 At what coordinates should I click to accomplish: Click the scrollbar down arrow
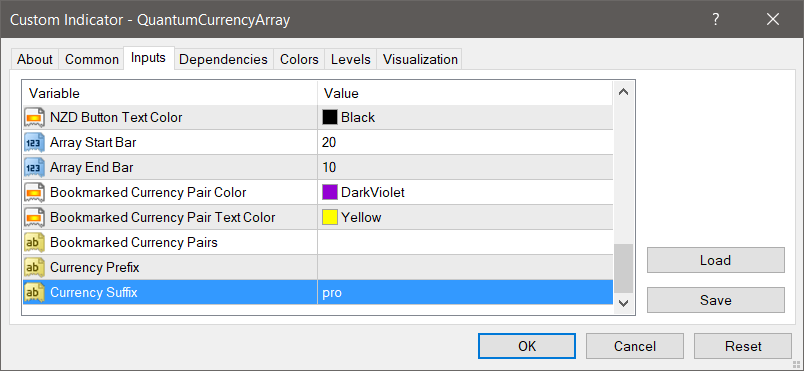624,303
